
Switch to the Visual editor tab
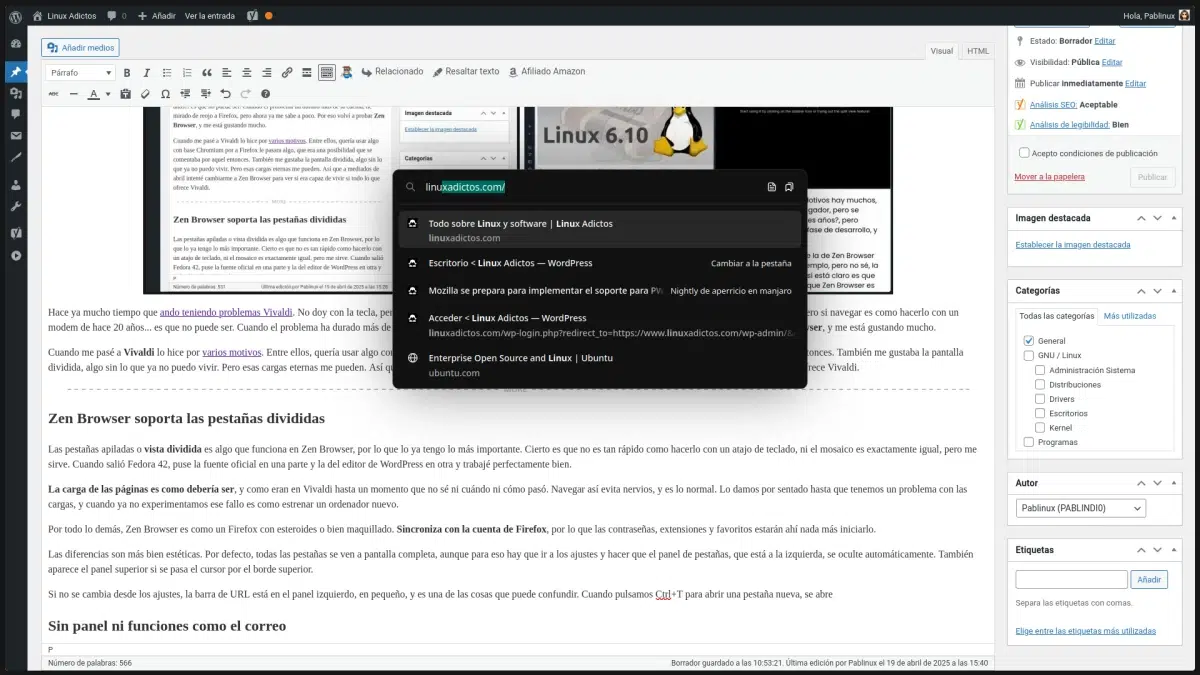942,51
